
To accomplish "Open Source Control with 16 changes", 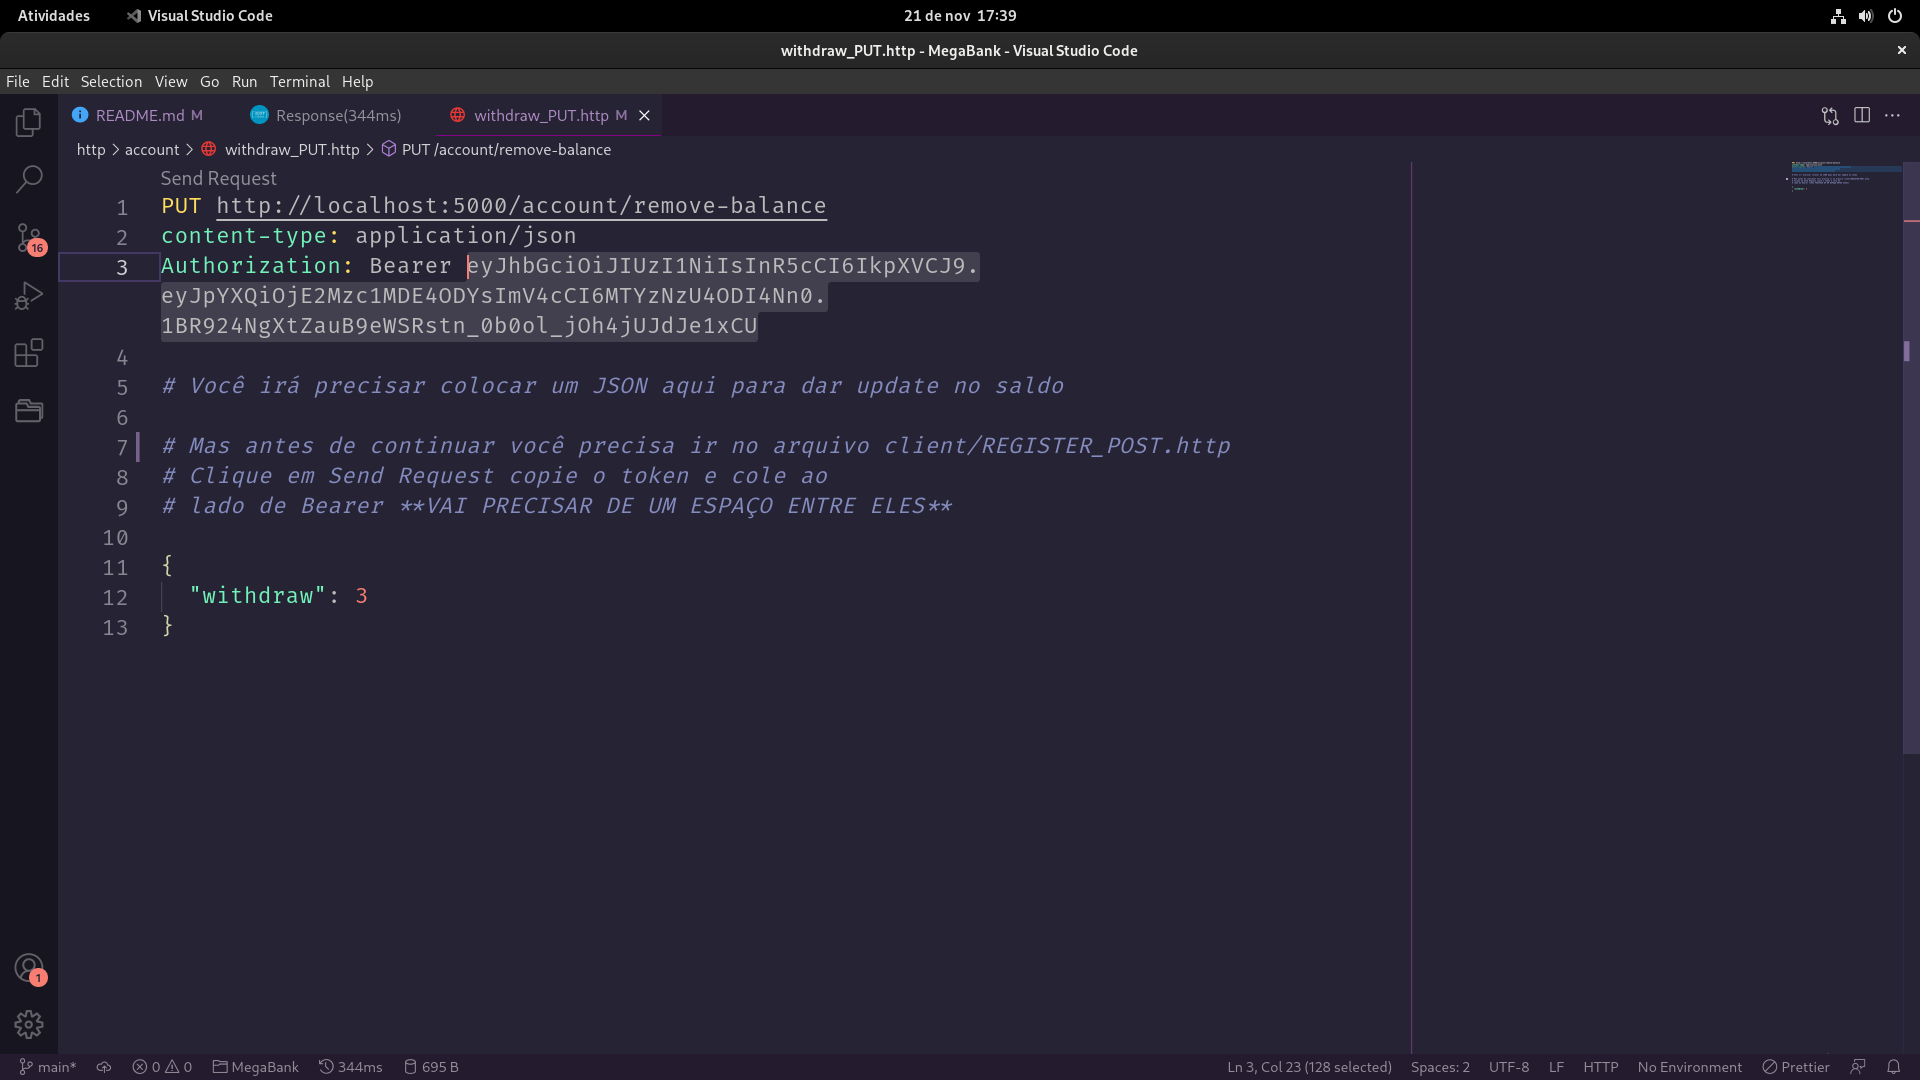I will point(29,238).
